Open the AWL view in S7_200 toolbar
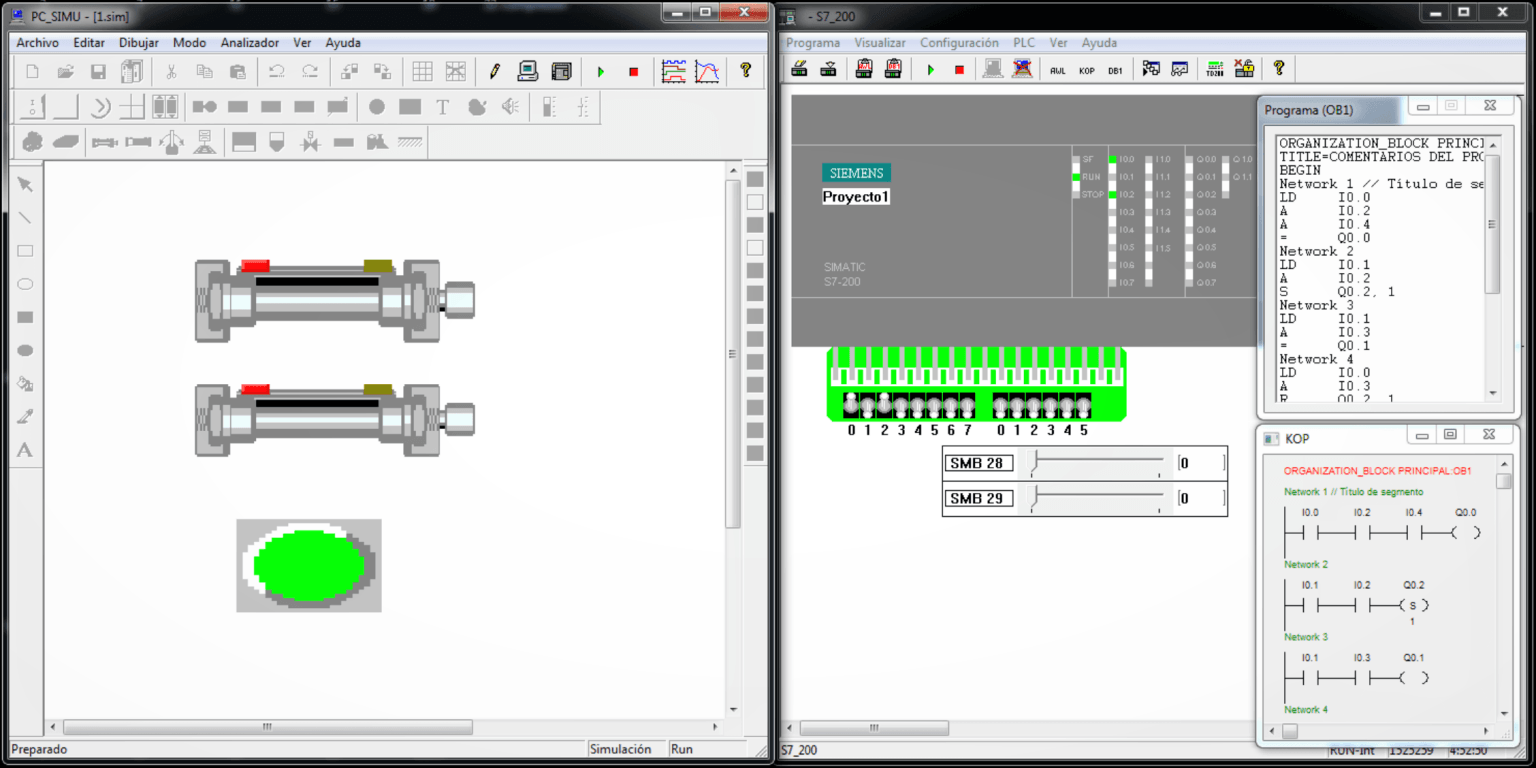 pos(1057,70)
